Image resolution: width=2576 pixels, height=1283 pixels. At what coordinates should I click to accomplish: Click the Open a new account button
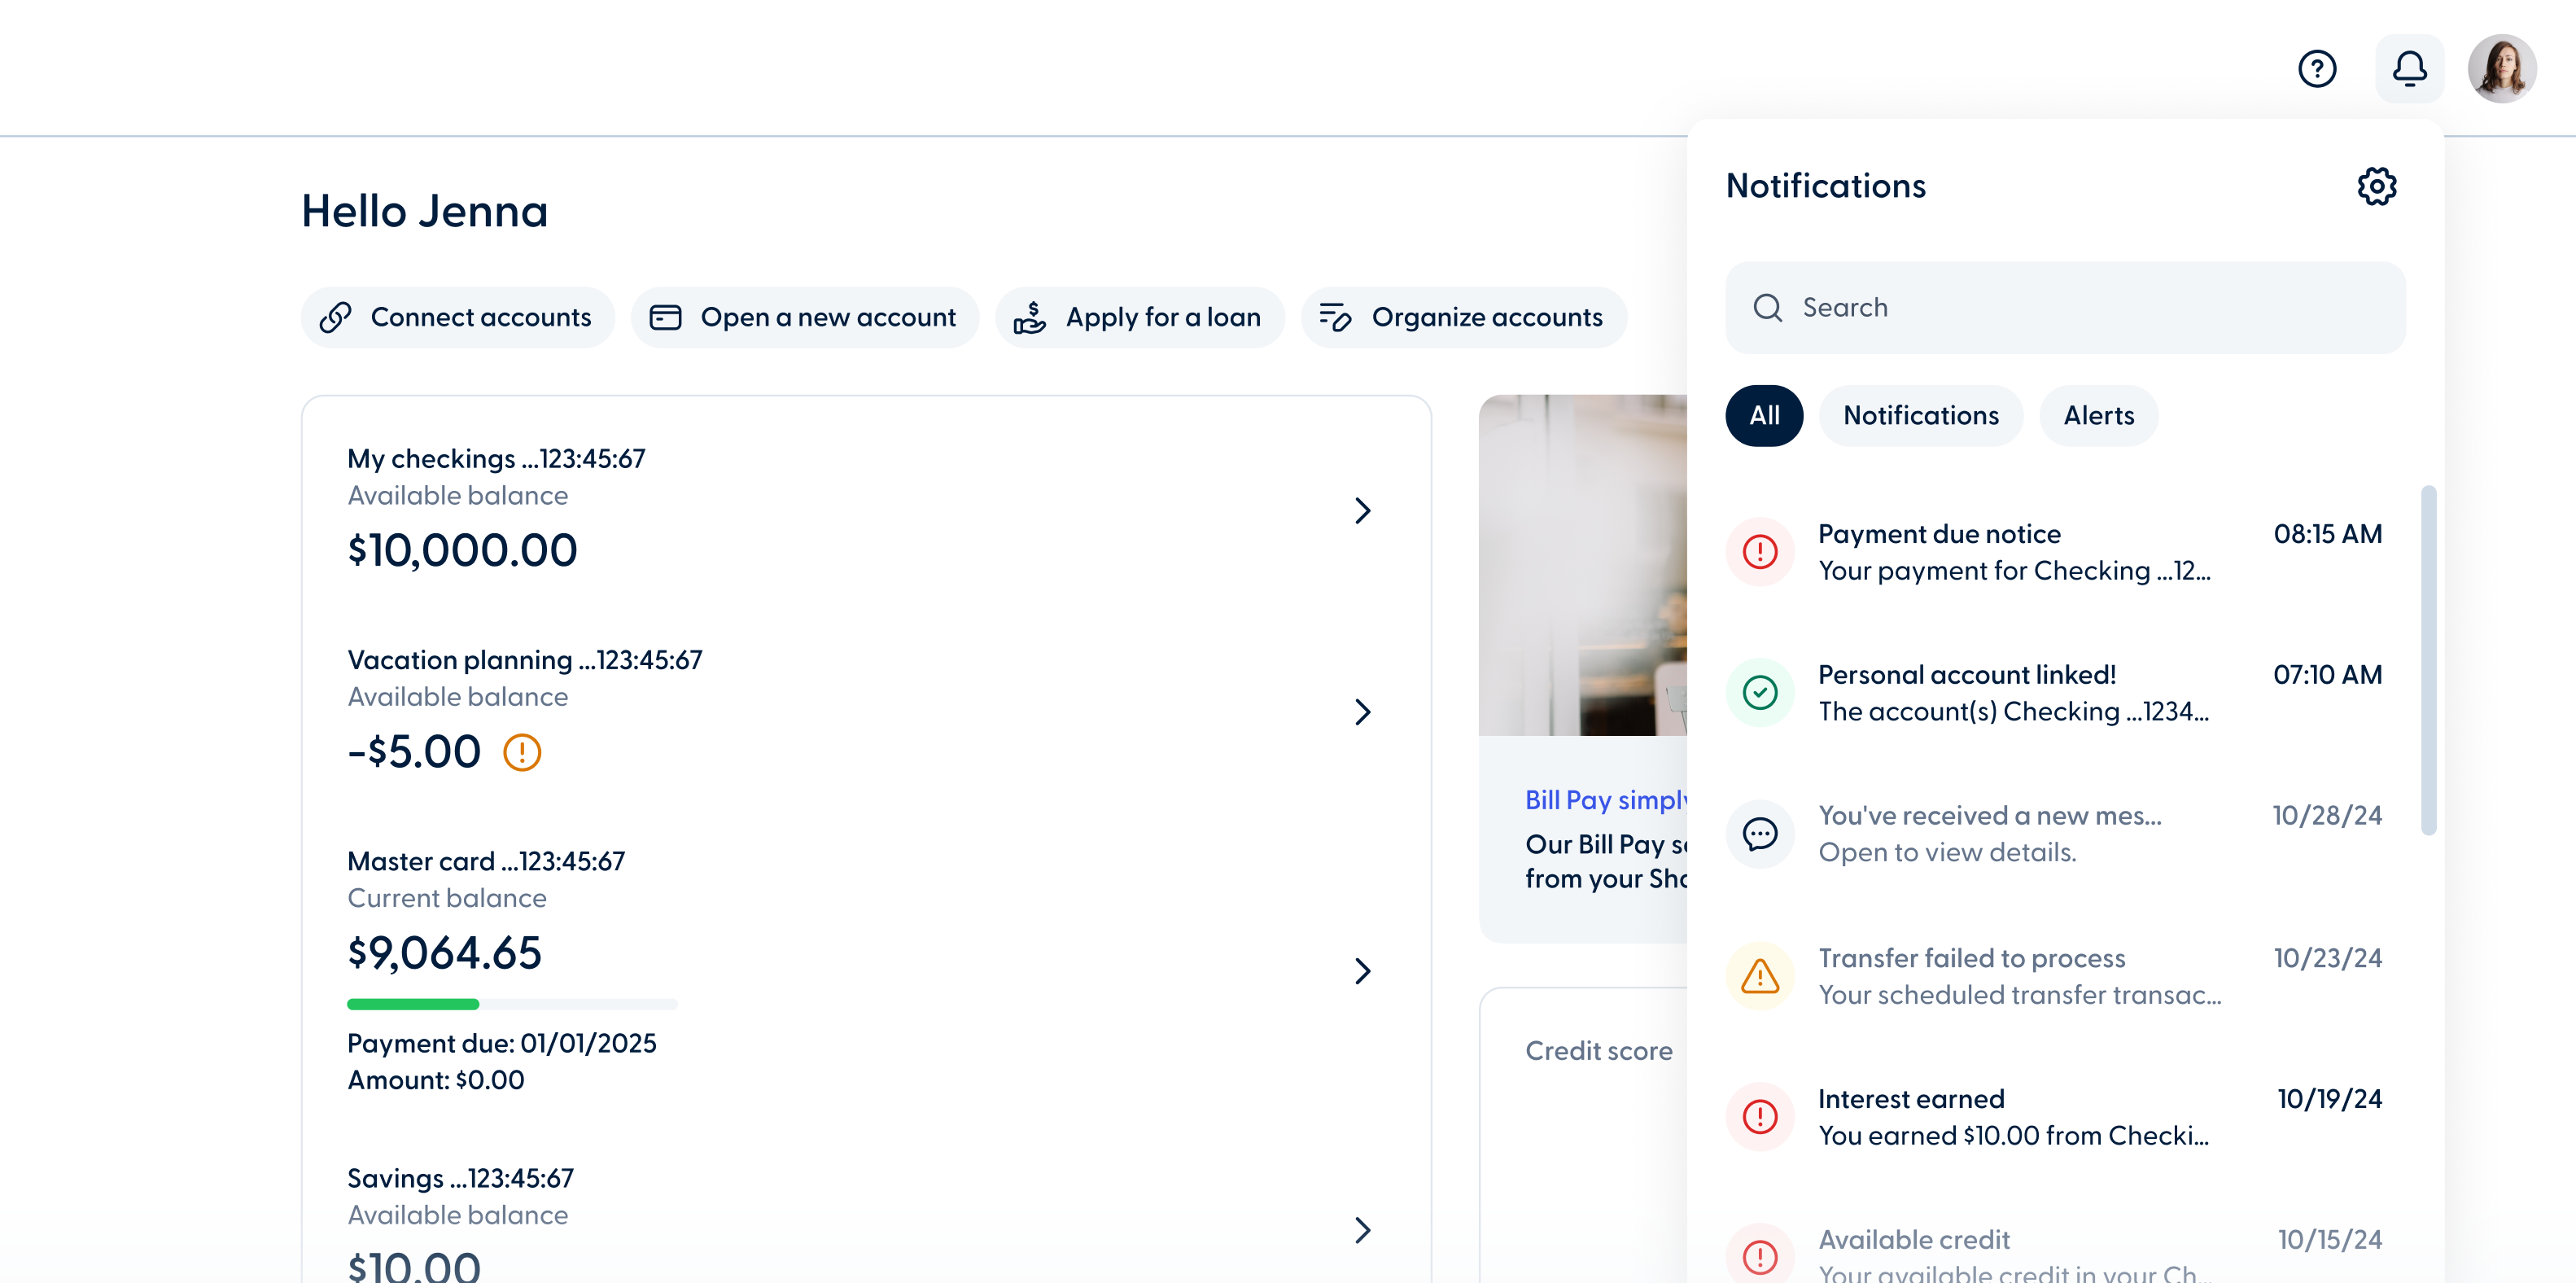pos(805,317)
